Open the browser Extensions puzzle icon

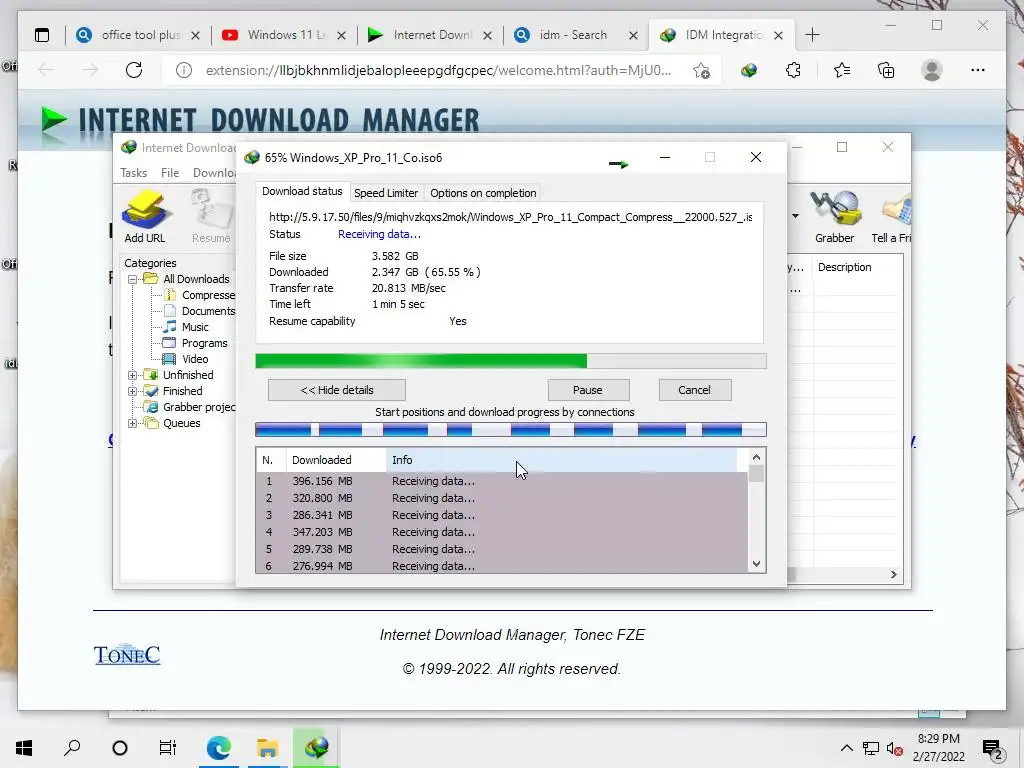(x=793, y=70)
